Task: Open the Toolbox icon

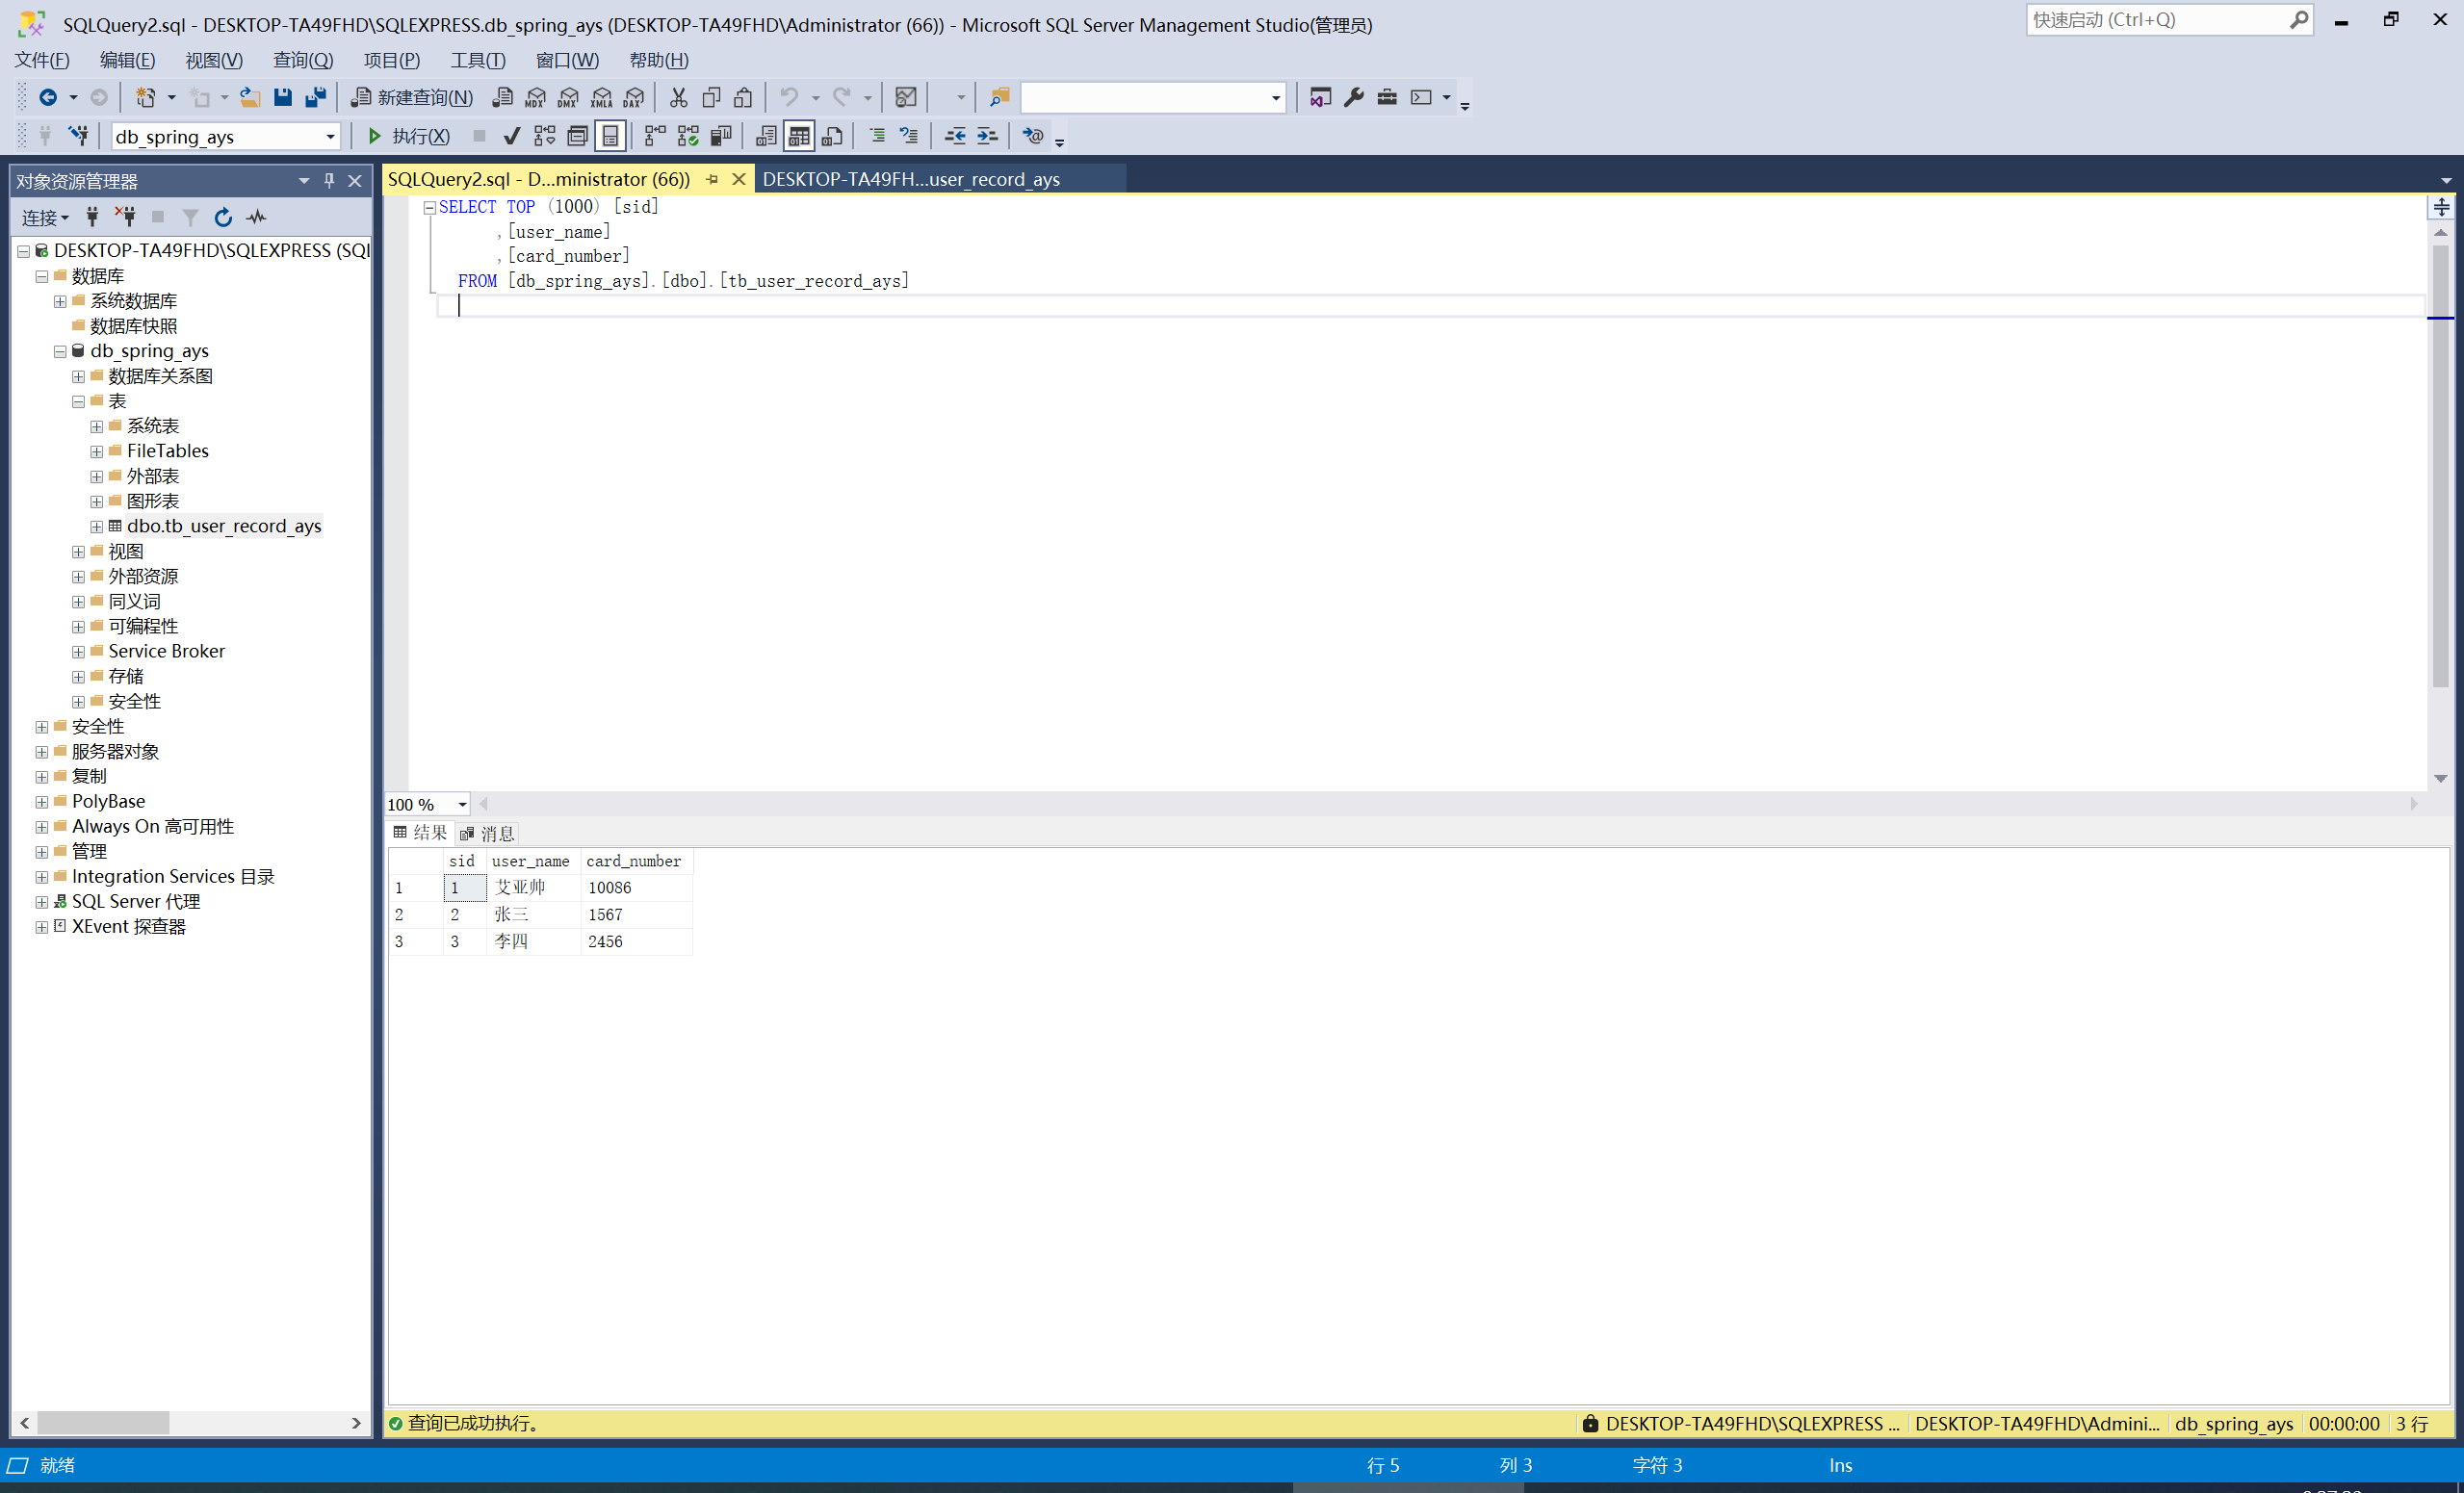Action: click(1387, 97)
